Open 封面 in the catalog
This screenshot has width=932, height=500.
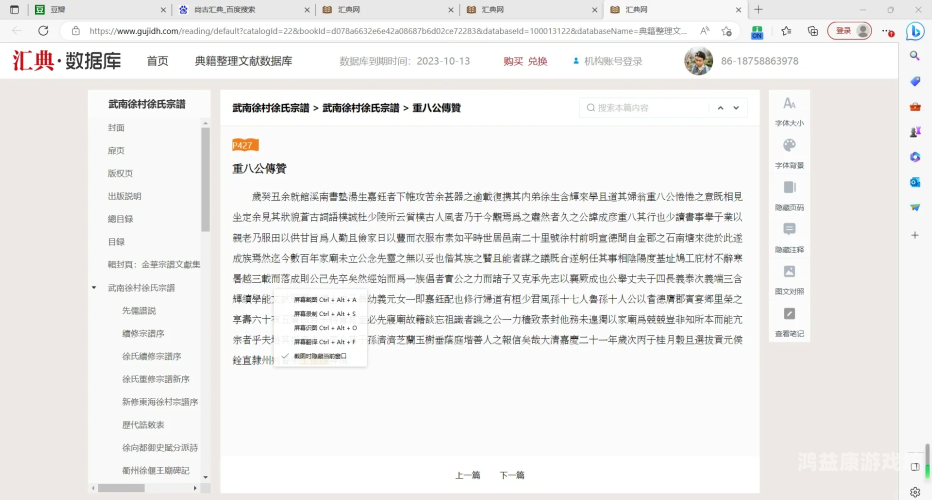pyautogui.click(x=116, y=128)
